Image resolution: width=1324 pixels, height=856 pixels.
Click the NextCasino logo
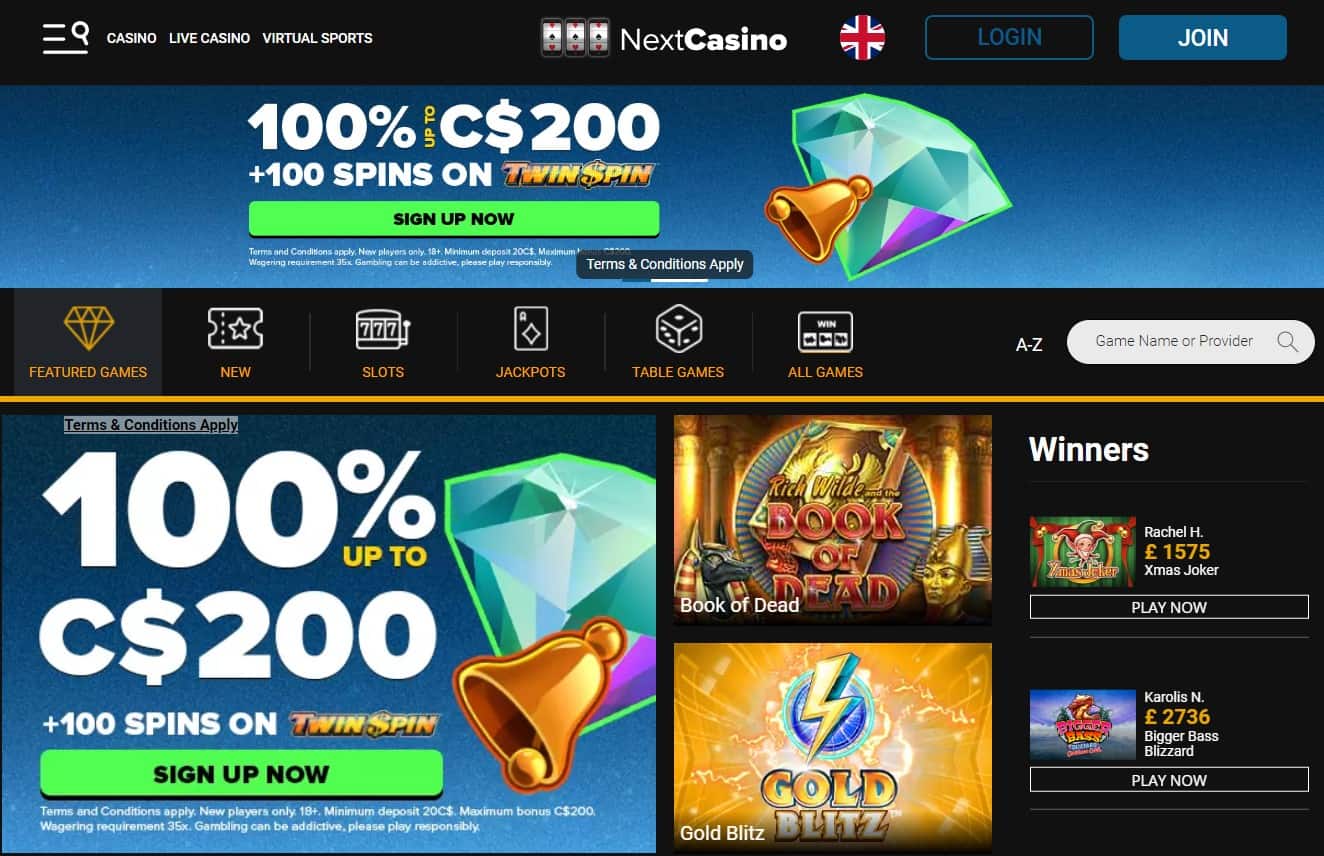(x=664, y=38)
